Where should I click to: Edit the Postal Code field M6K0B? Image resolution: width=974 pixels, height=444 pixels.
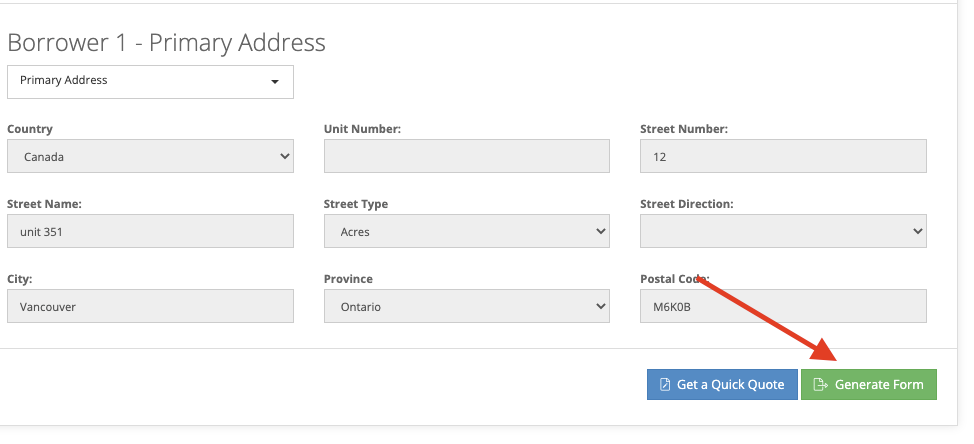[x=783, y=306]
